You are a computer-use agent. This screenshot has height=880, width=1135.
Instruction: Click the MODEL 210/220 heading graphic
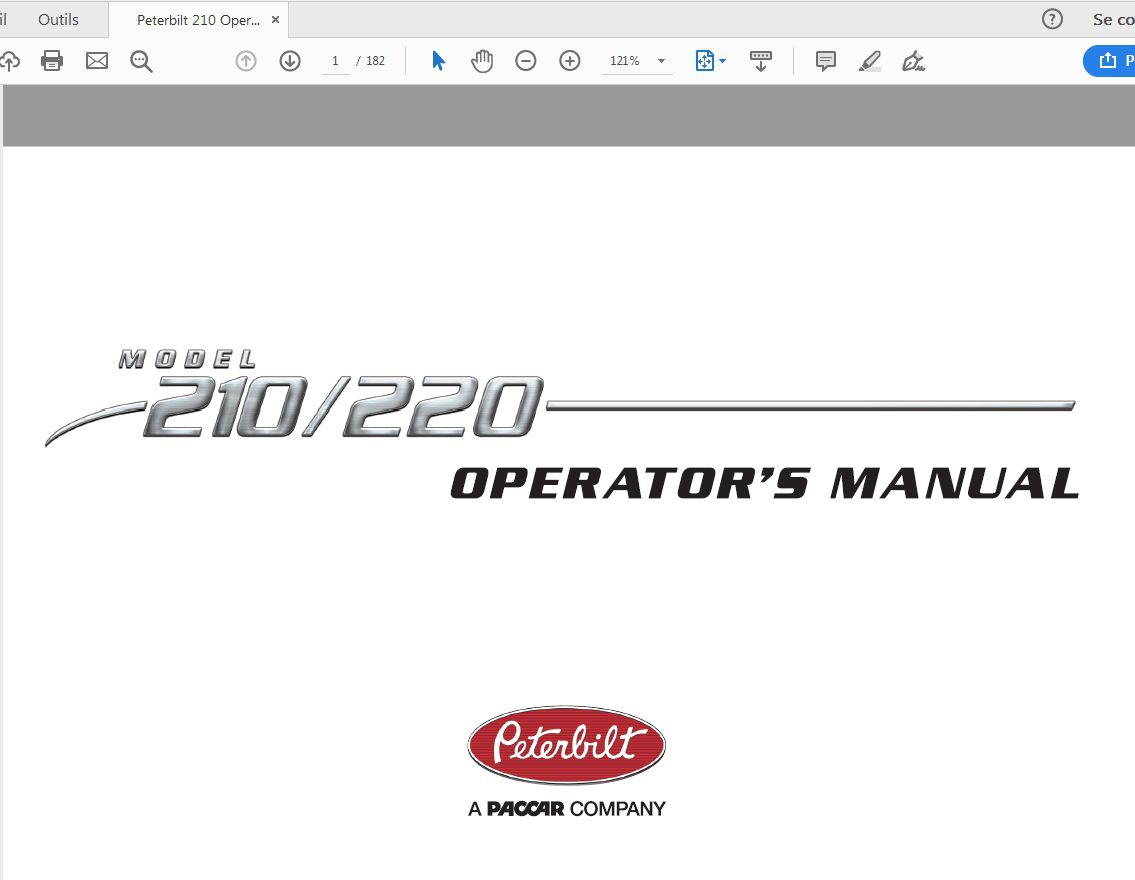(x=329, y=396)
